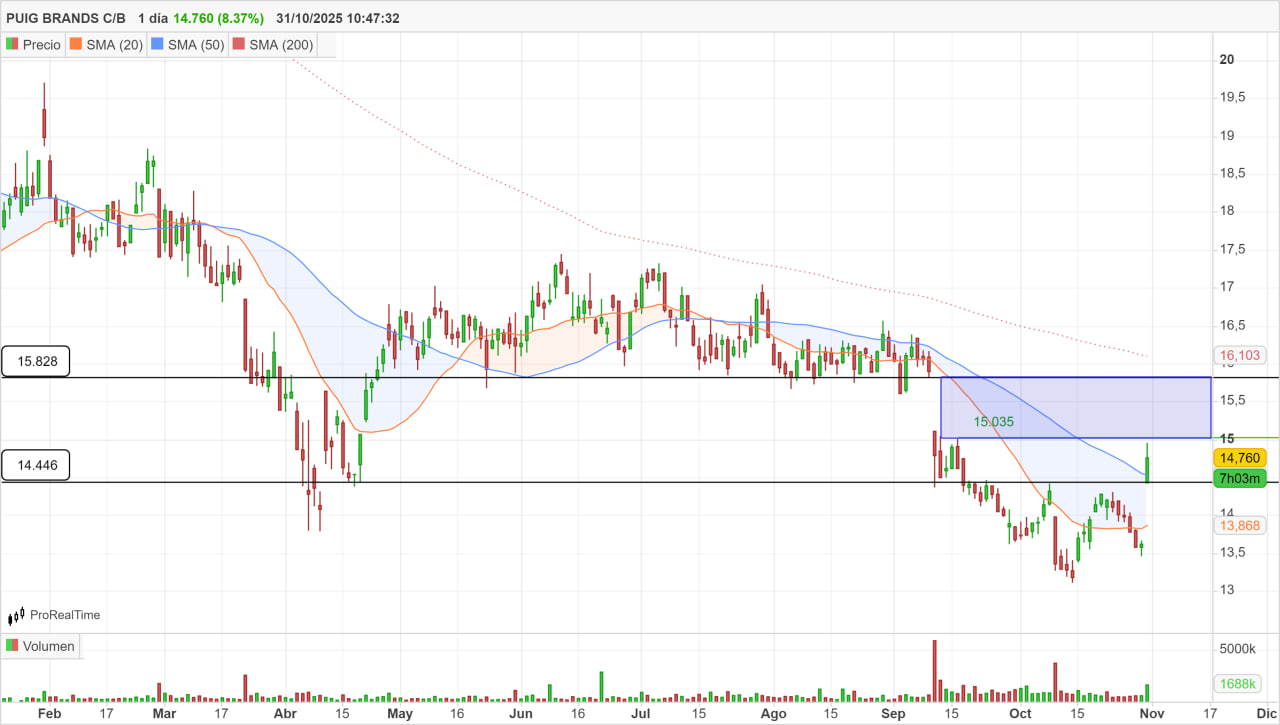Toggle visibility of the Precio series
The image size is (1280, 725).
pos(10,44)
